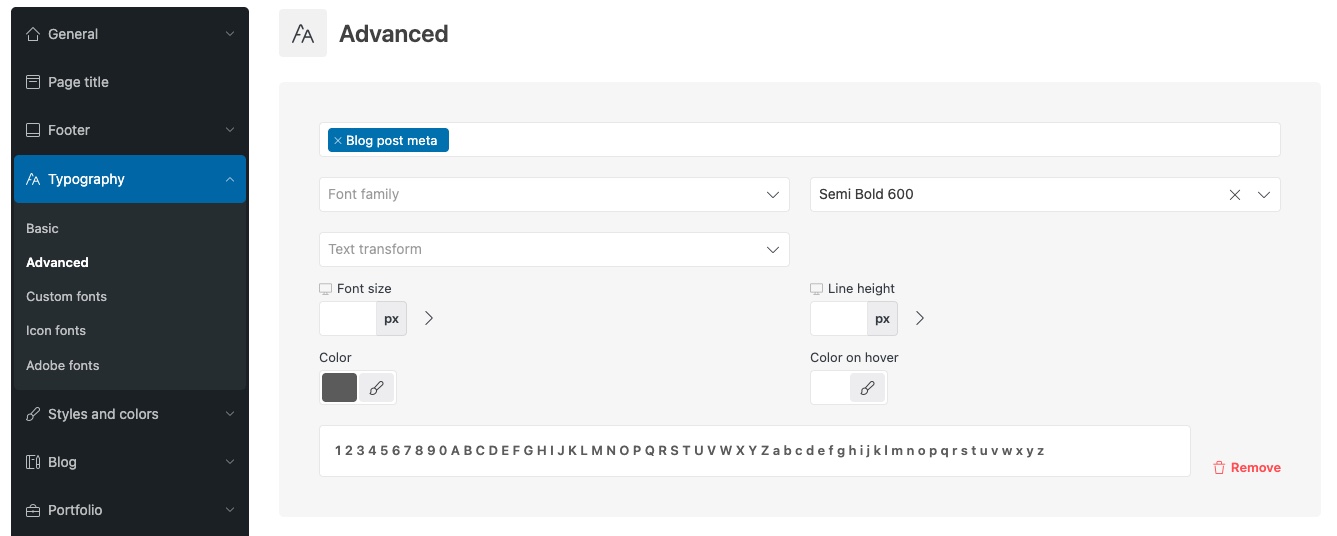Click the Portfolio briefcase icon

33,510
